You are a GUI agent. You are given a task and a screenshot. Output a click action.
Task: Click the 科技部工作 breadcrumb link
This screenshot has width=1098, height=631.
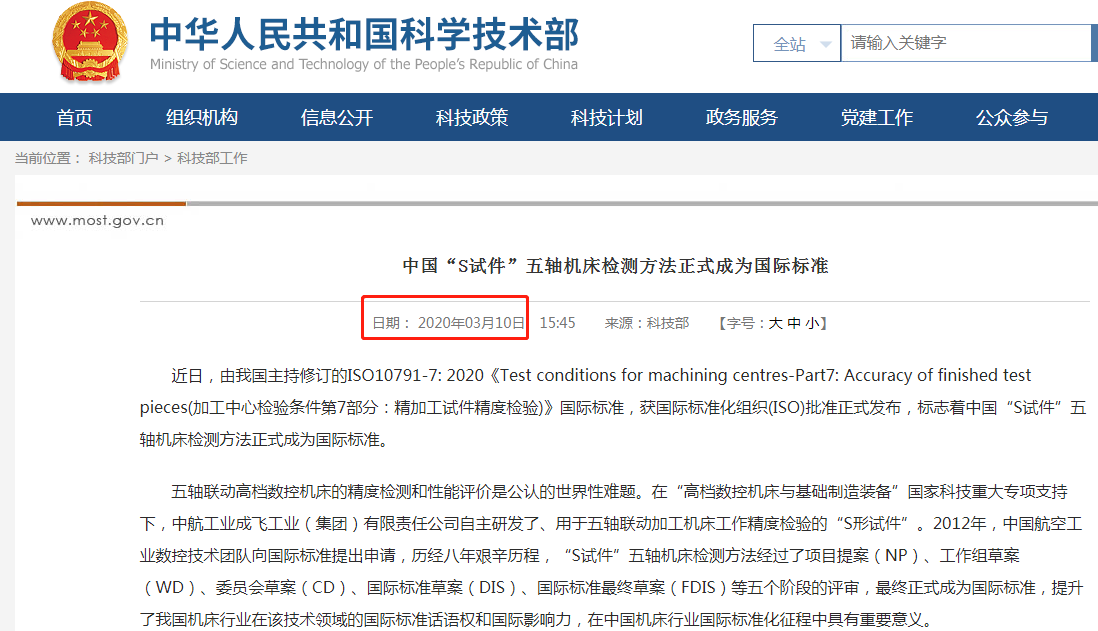coord(212,158)
